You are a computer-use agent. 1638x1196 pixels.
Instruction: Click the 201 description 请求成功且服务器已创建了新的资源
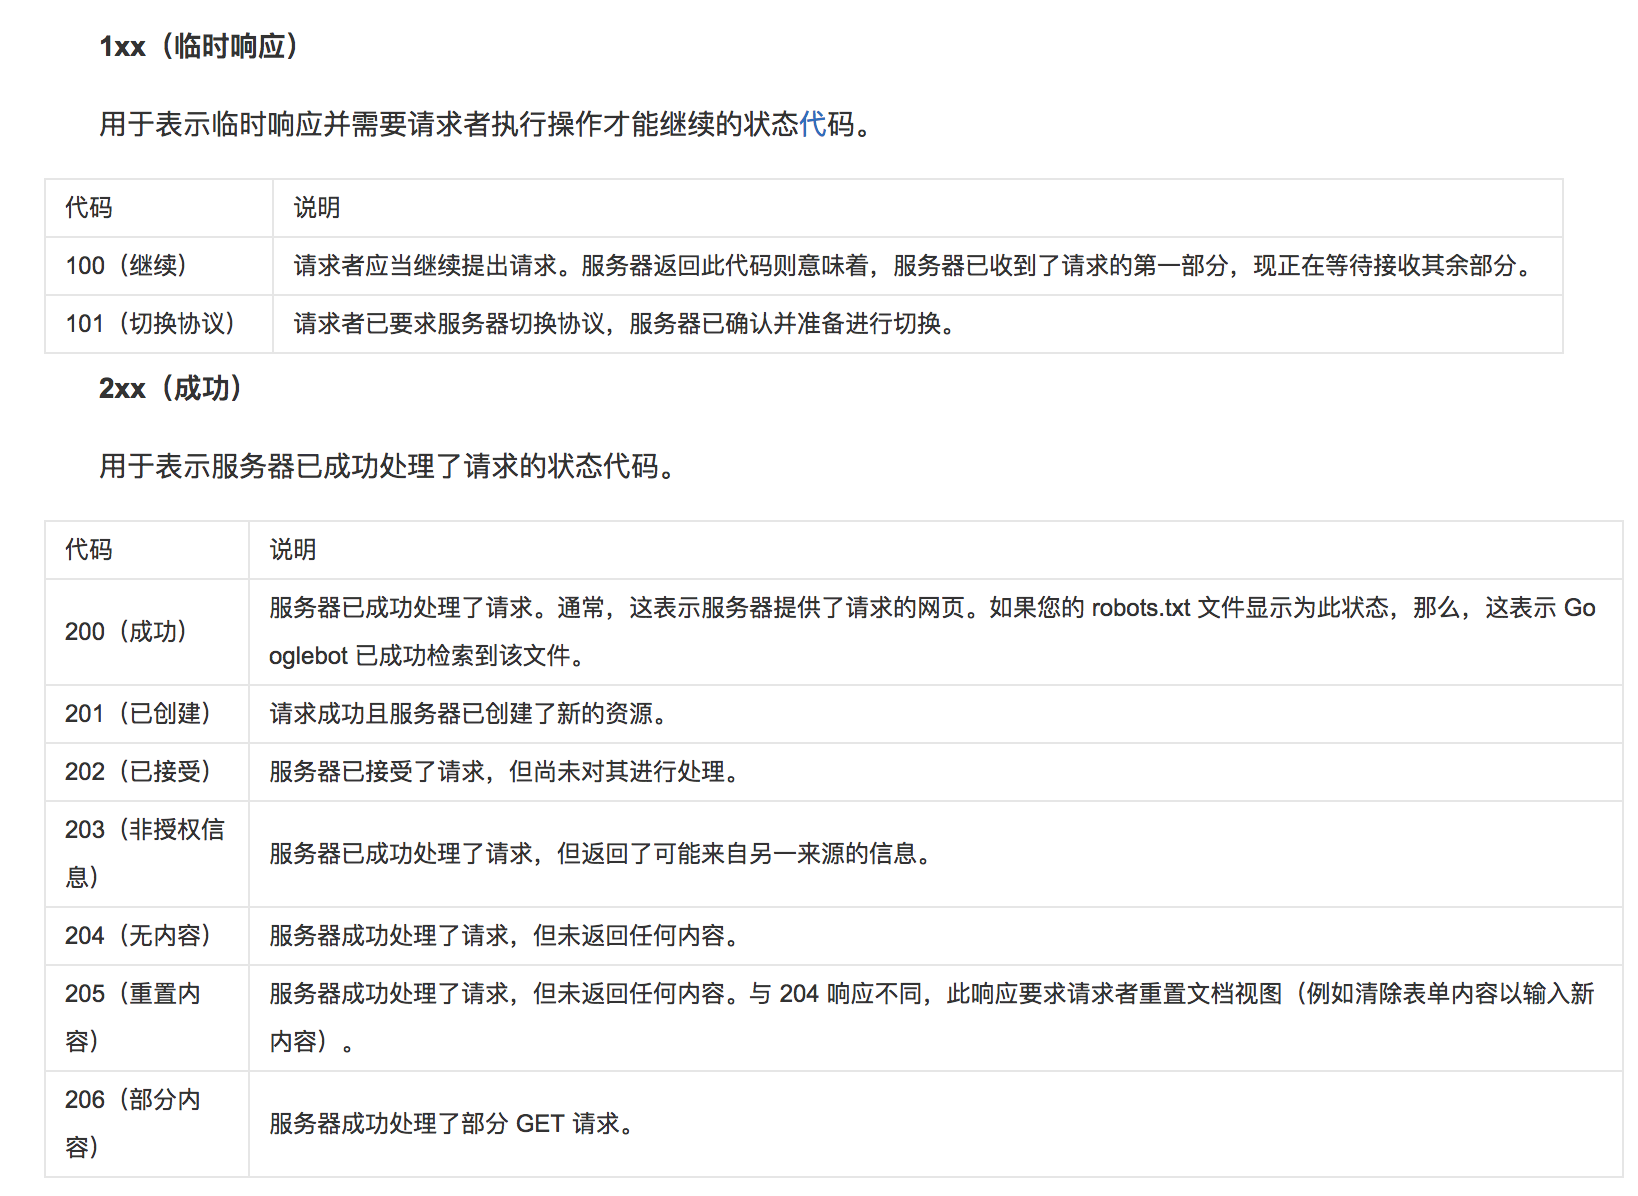tap(468, 714)
